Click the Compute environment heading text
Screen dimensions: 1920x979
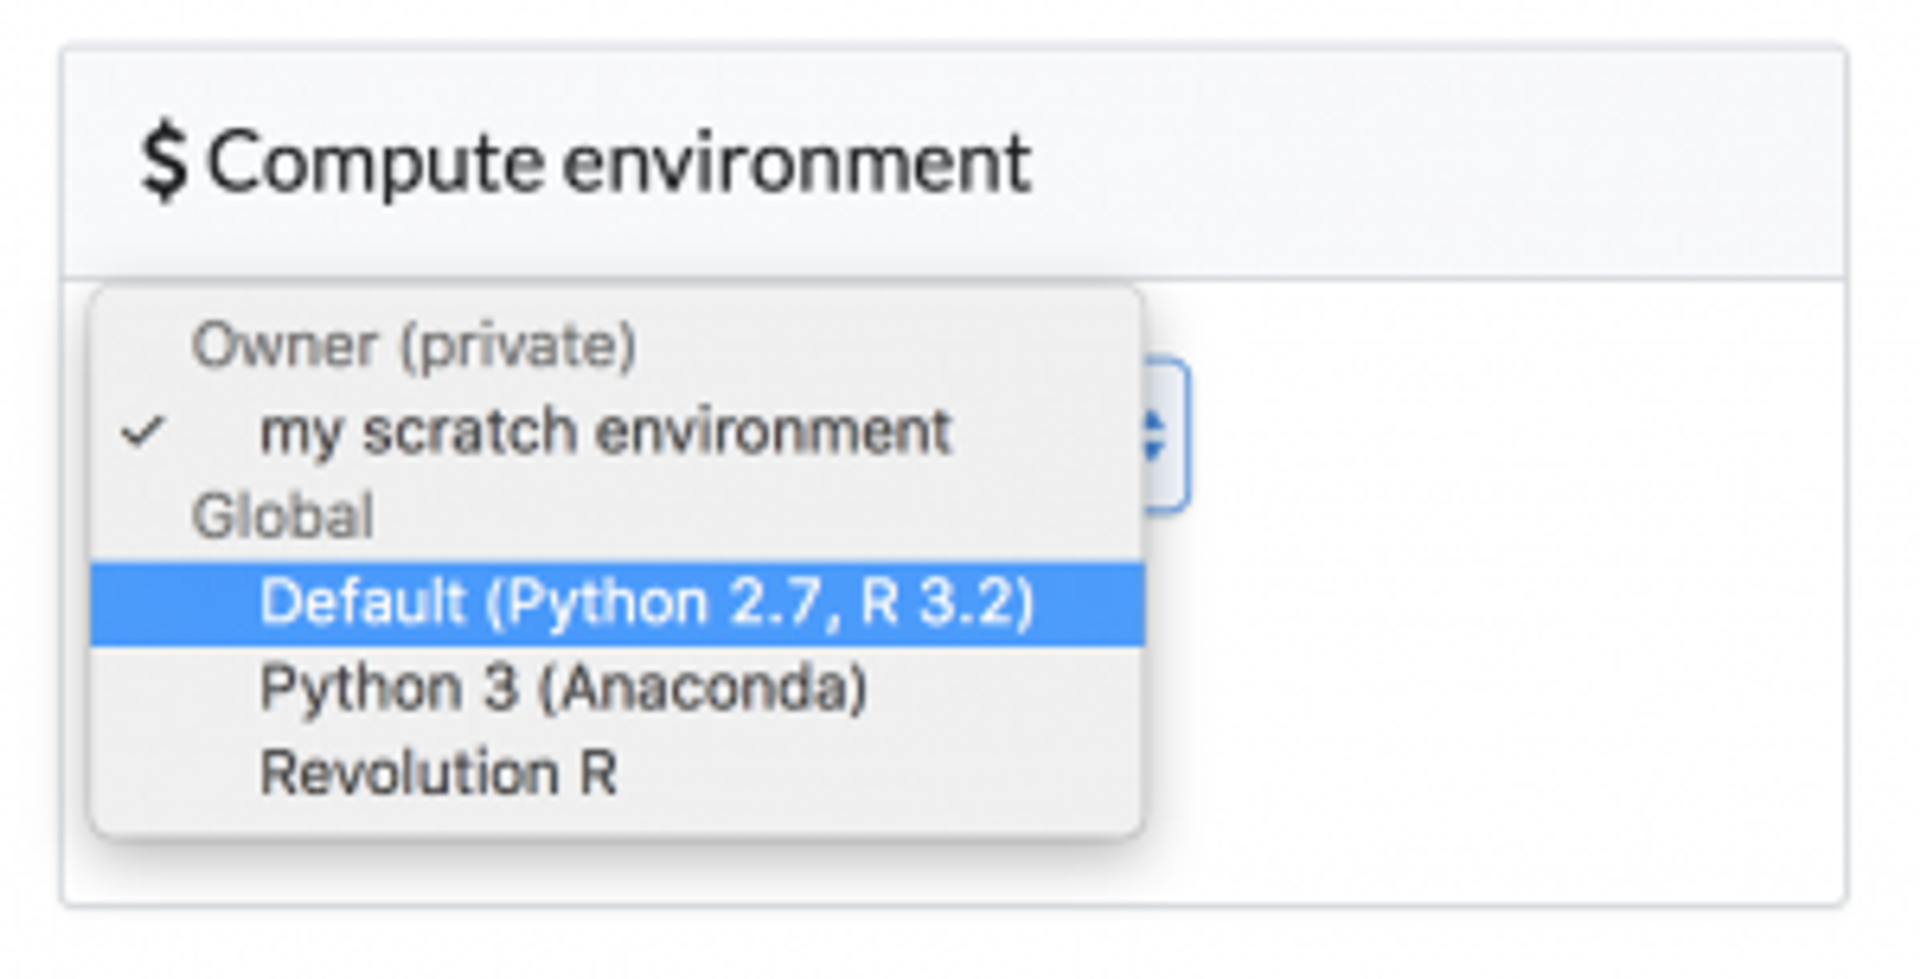click(x=618, y=163)
